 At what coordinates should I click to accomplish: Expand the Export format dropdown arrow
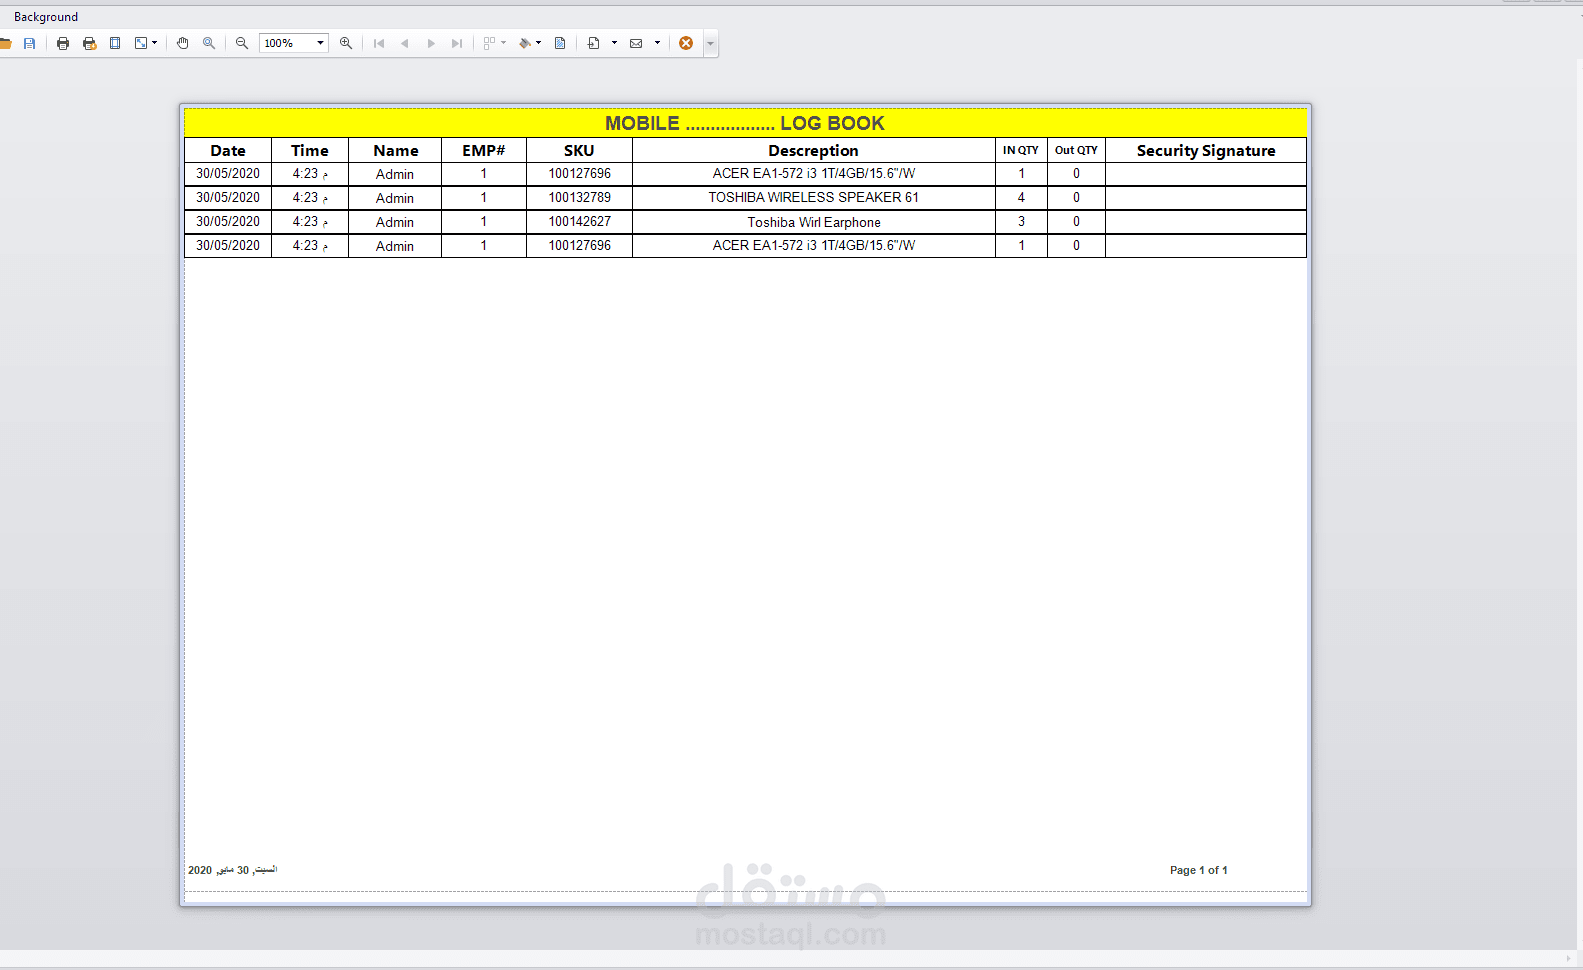614,43
